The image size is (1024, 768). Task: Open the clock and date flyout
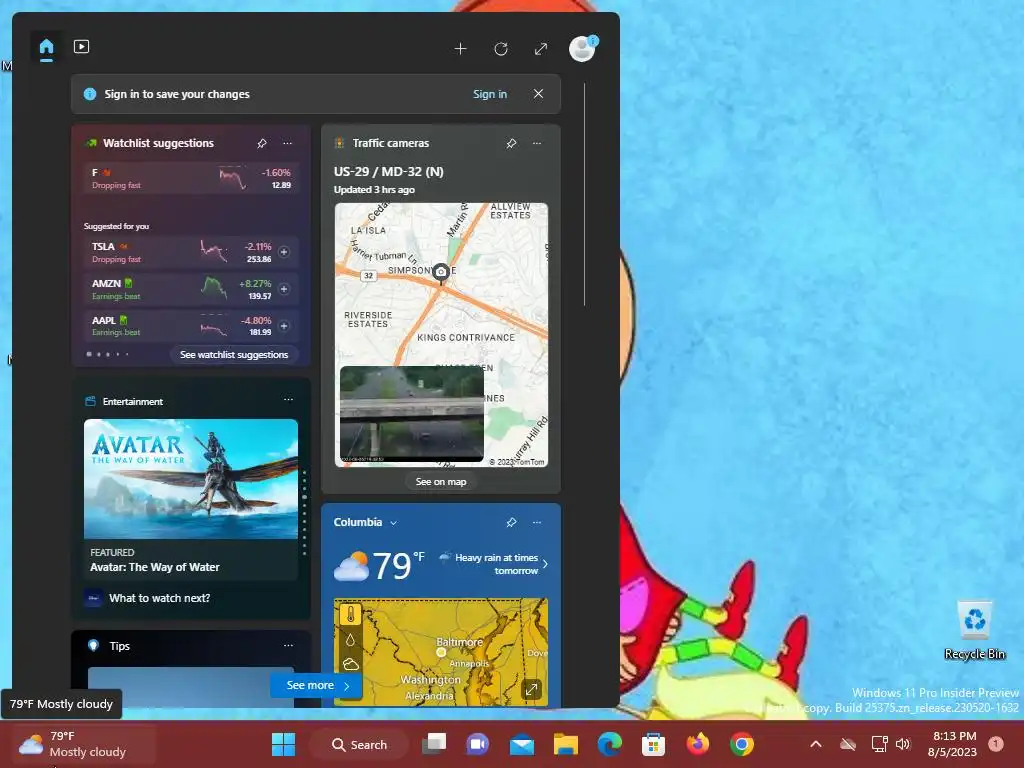(953, 744)
